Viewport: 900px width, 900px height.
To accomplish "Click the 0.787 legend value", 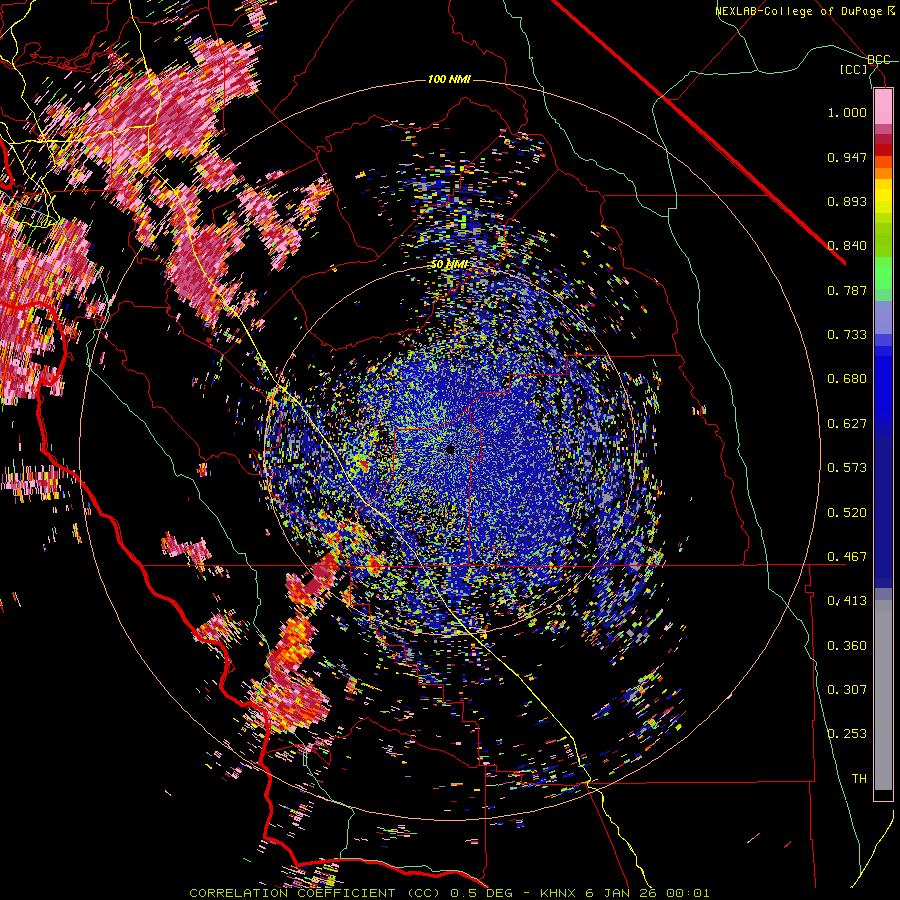I will pos(847,290).
